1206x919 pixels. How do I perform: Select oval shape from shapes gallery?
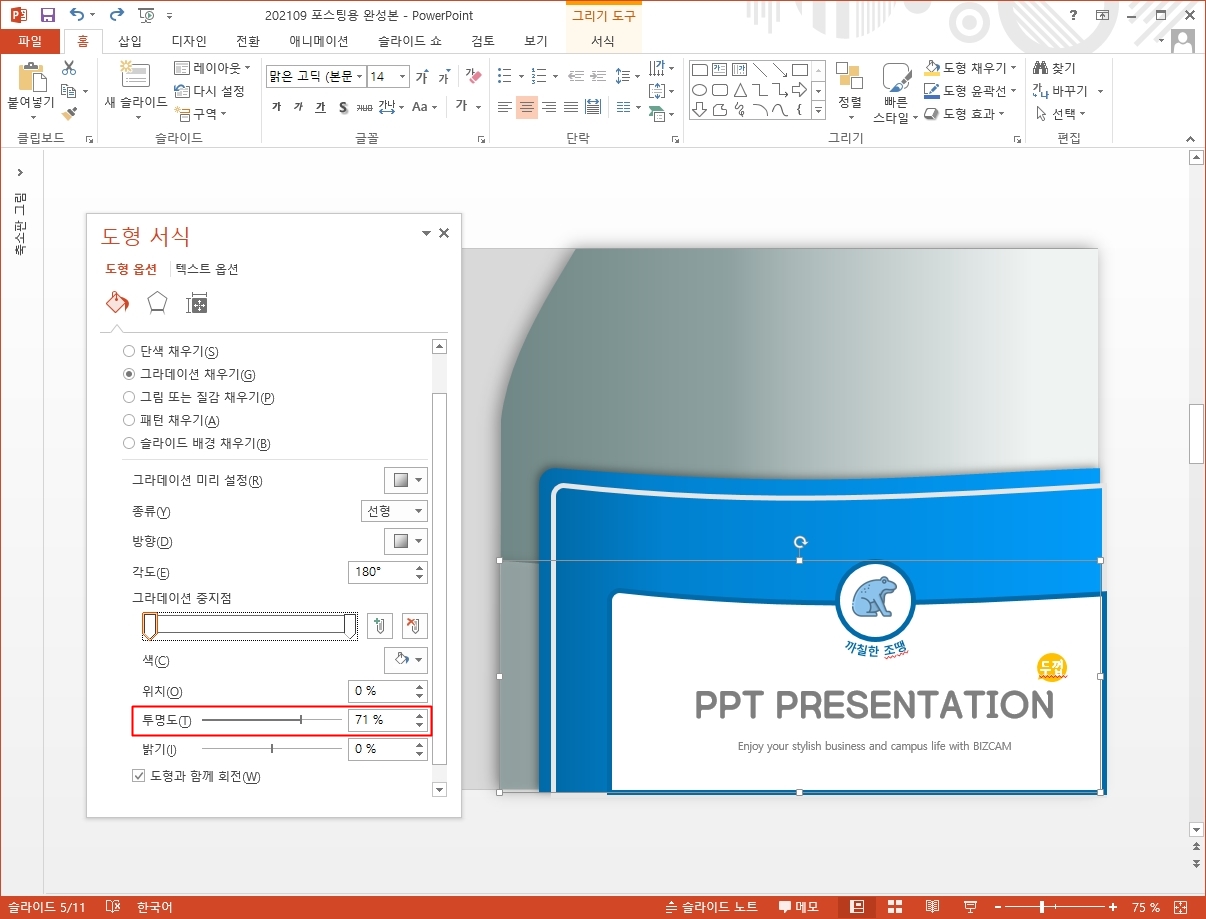(x=700, y=90)
